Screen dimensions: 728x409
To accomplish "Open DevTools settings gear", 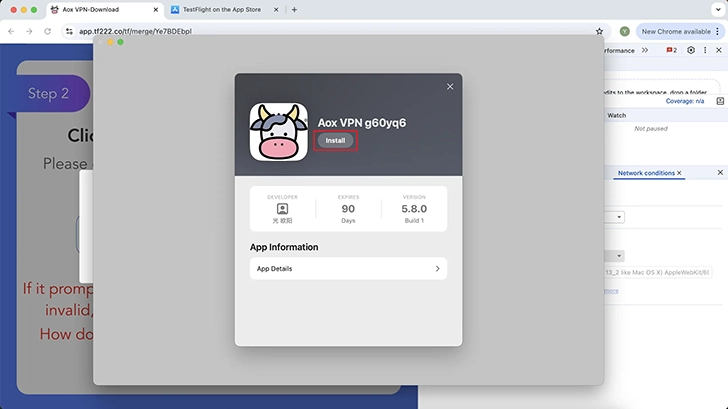I will pos(690,50).
